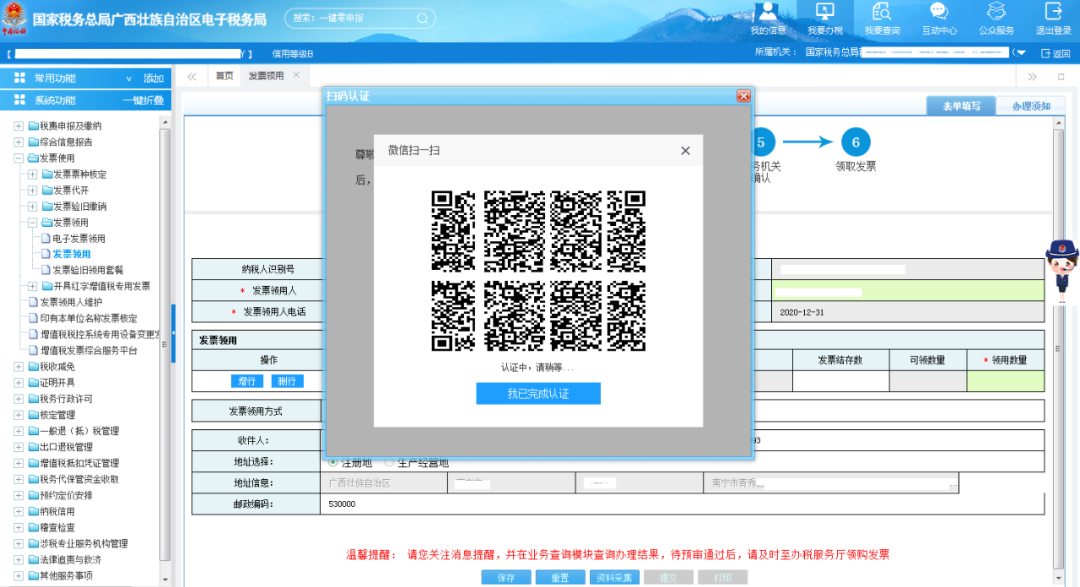Click the customer service mascot avatar
Screen dimensions: 1080x587
coord(1062,269)
